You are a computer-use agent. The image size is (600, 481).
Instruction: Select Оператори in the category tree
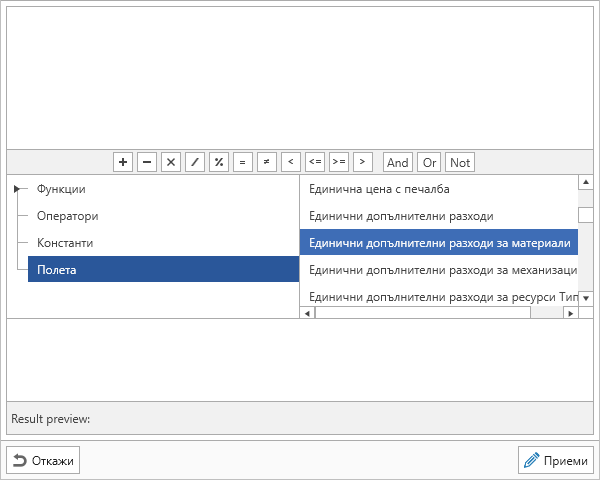67,216
